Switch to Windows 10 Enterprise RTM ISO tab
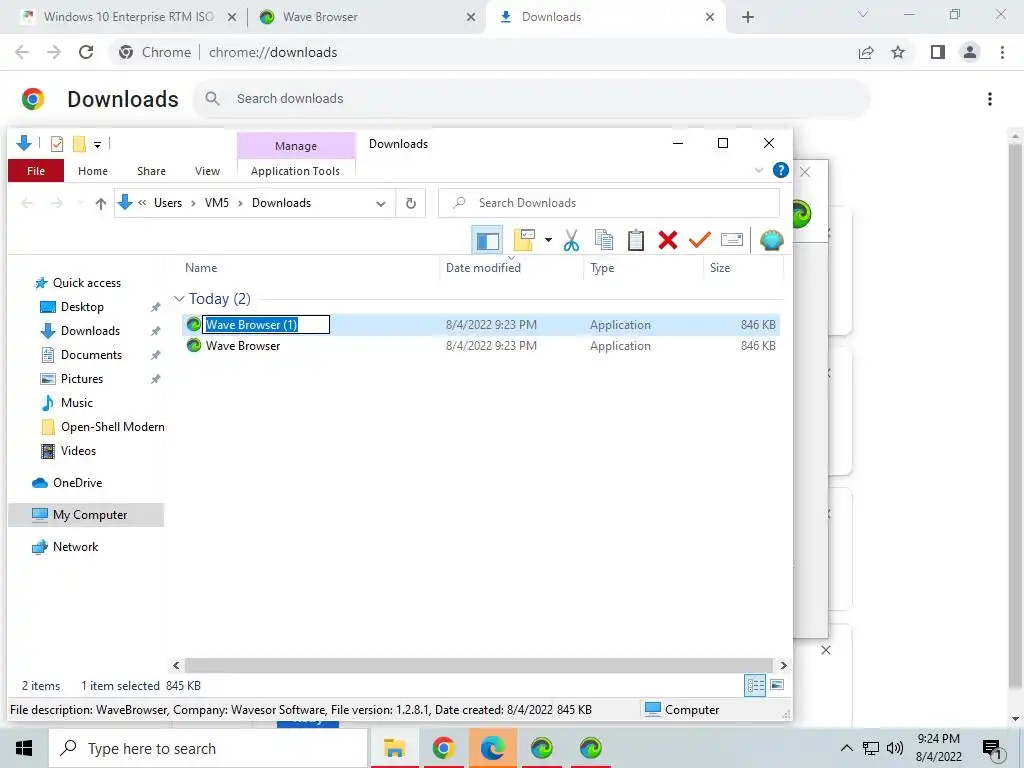This screenshot has height=768, width=1024. point(129,17)
